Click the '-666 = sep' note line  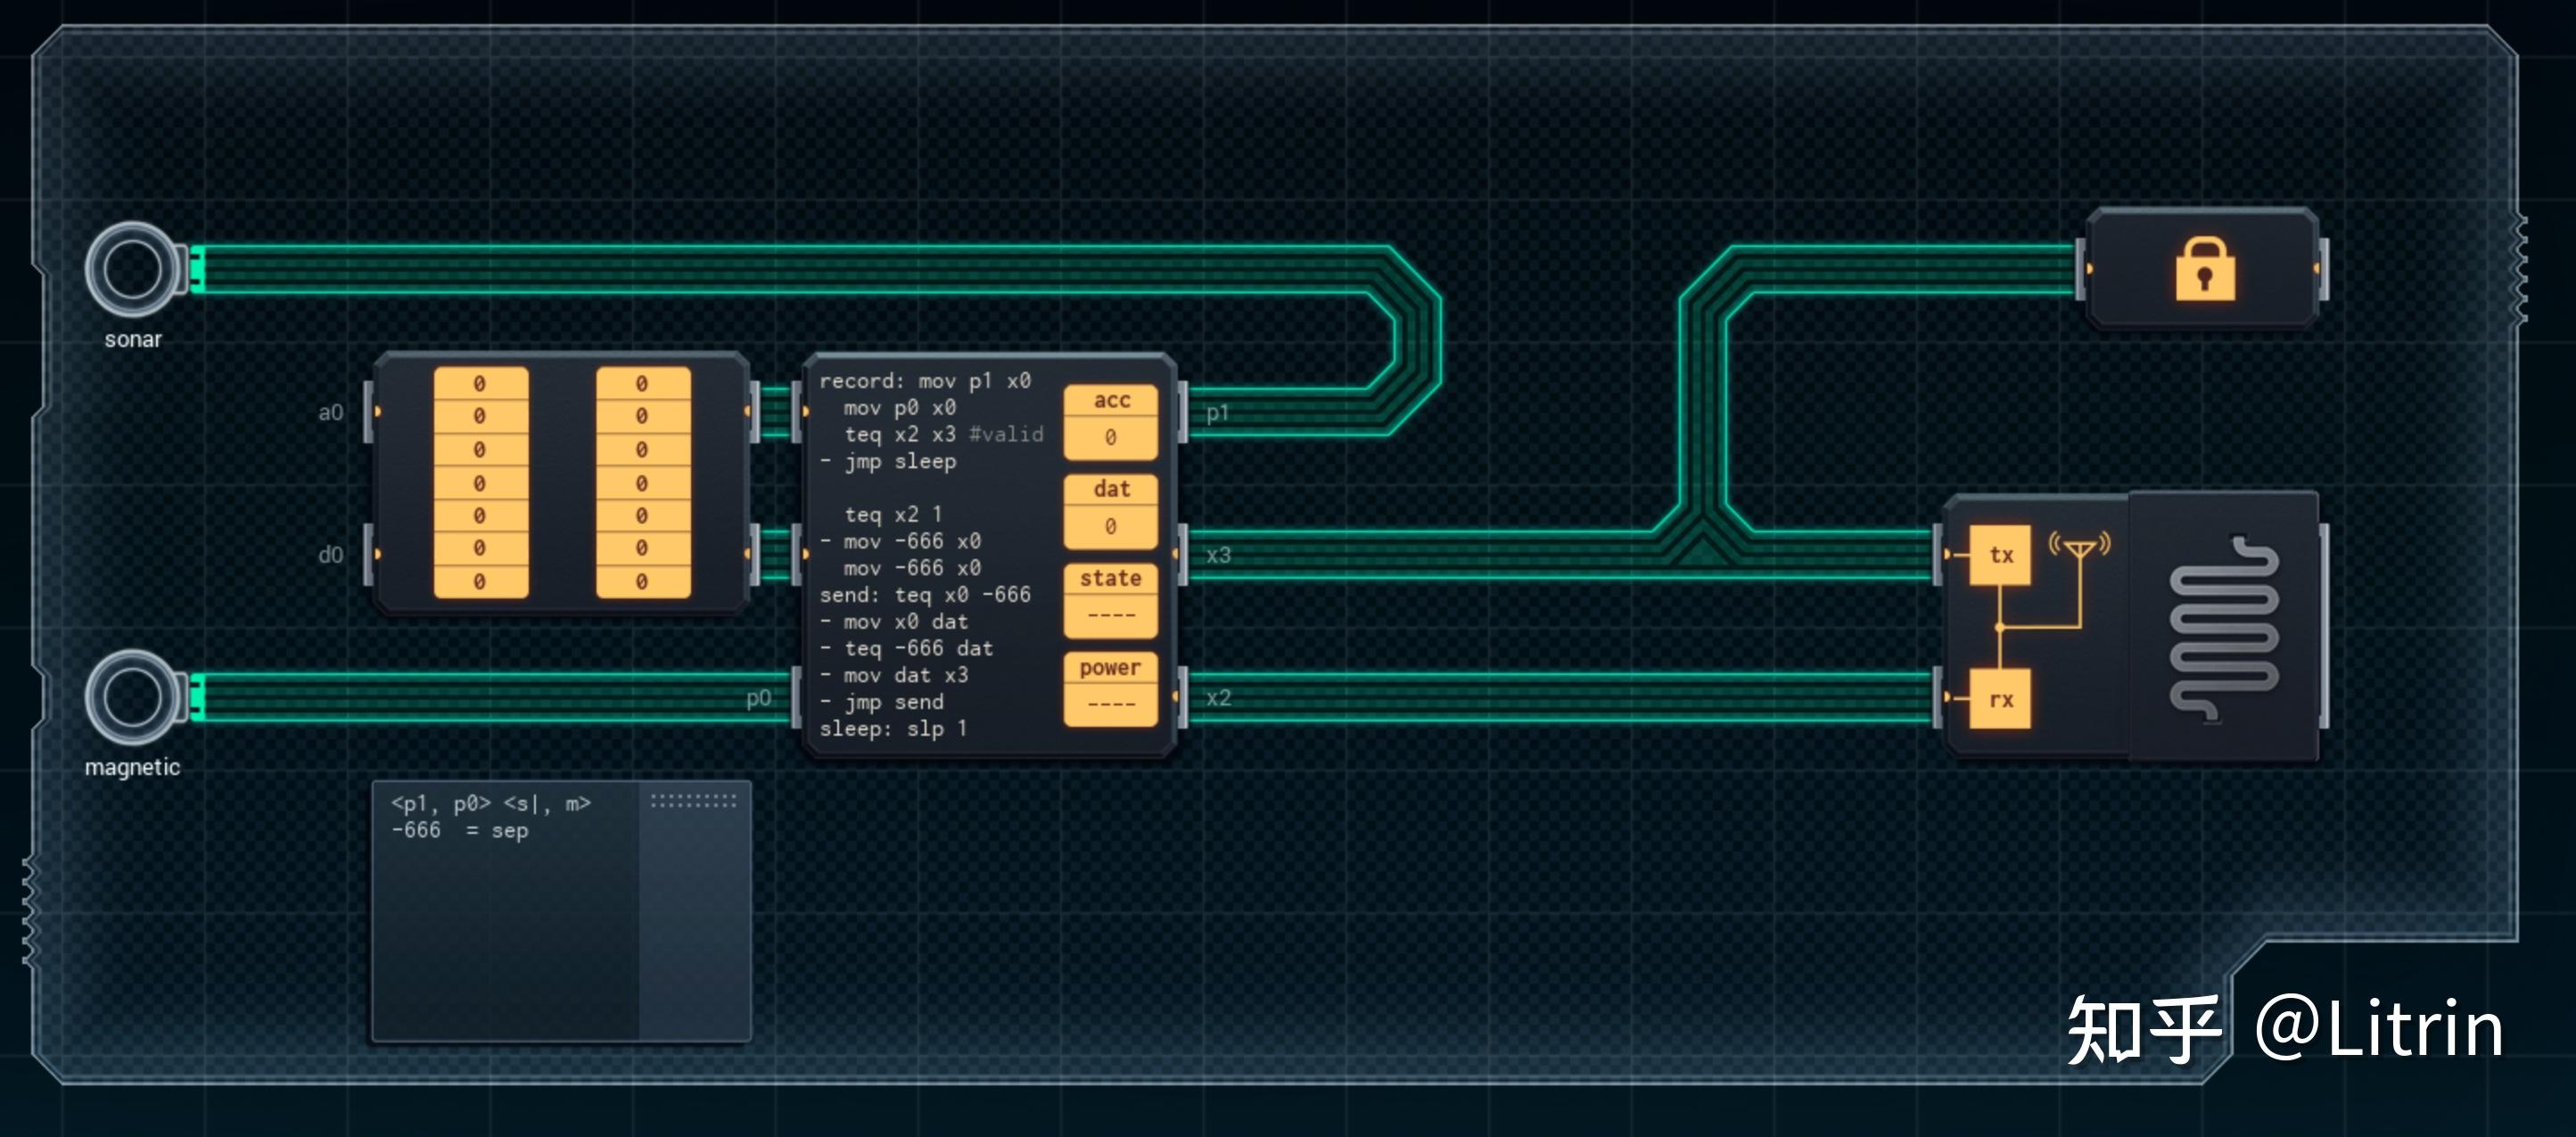click(x=459, y=830)
